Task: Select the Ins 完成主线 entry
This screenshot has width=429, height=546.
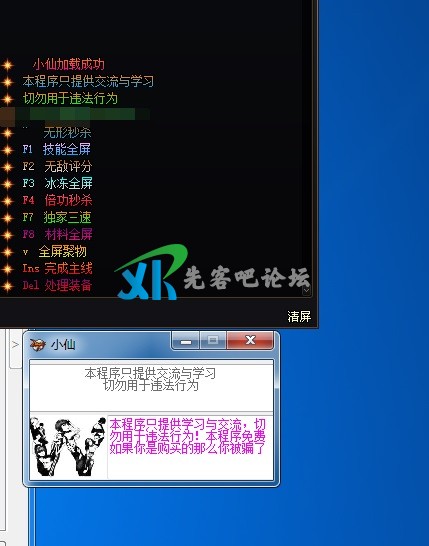Action: point(57,268)
